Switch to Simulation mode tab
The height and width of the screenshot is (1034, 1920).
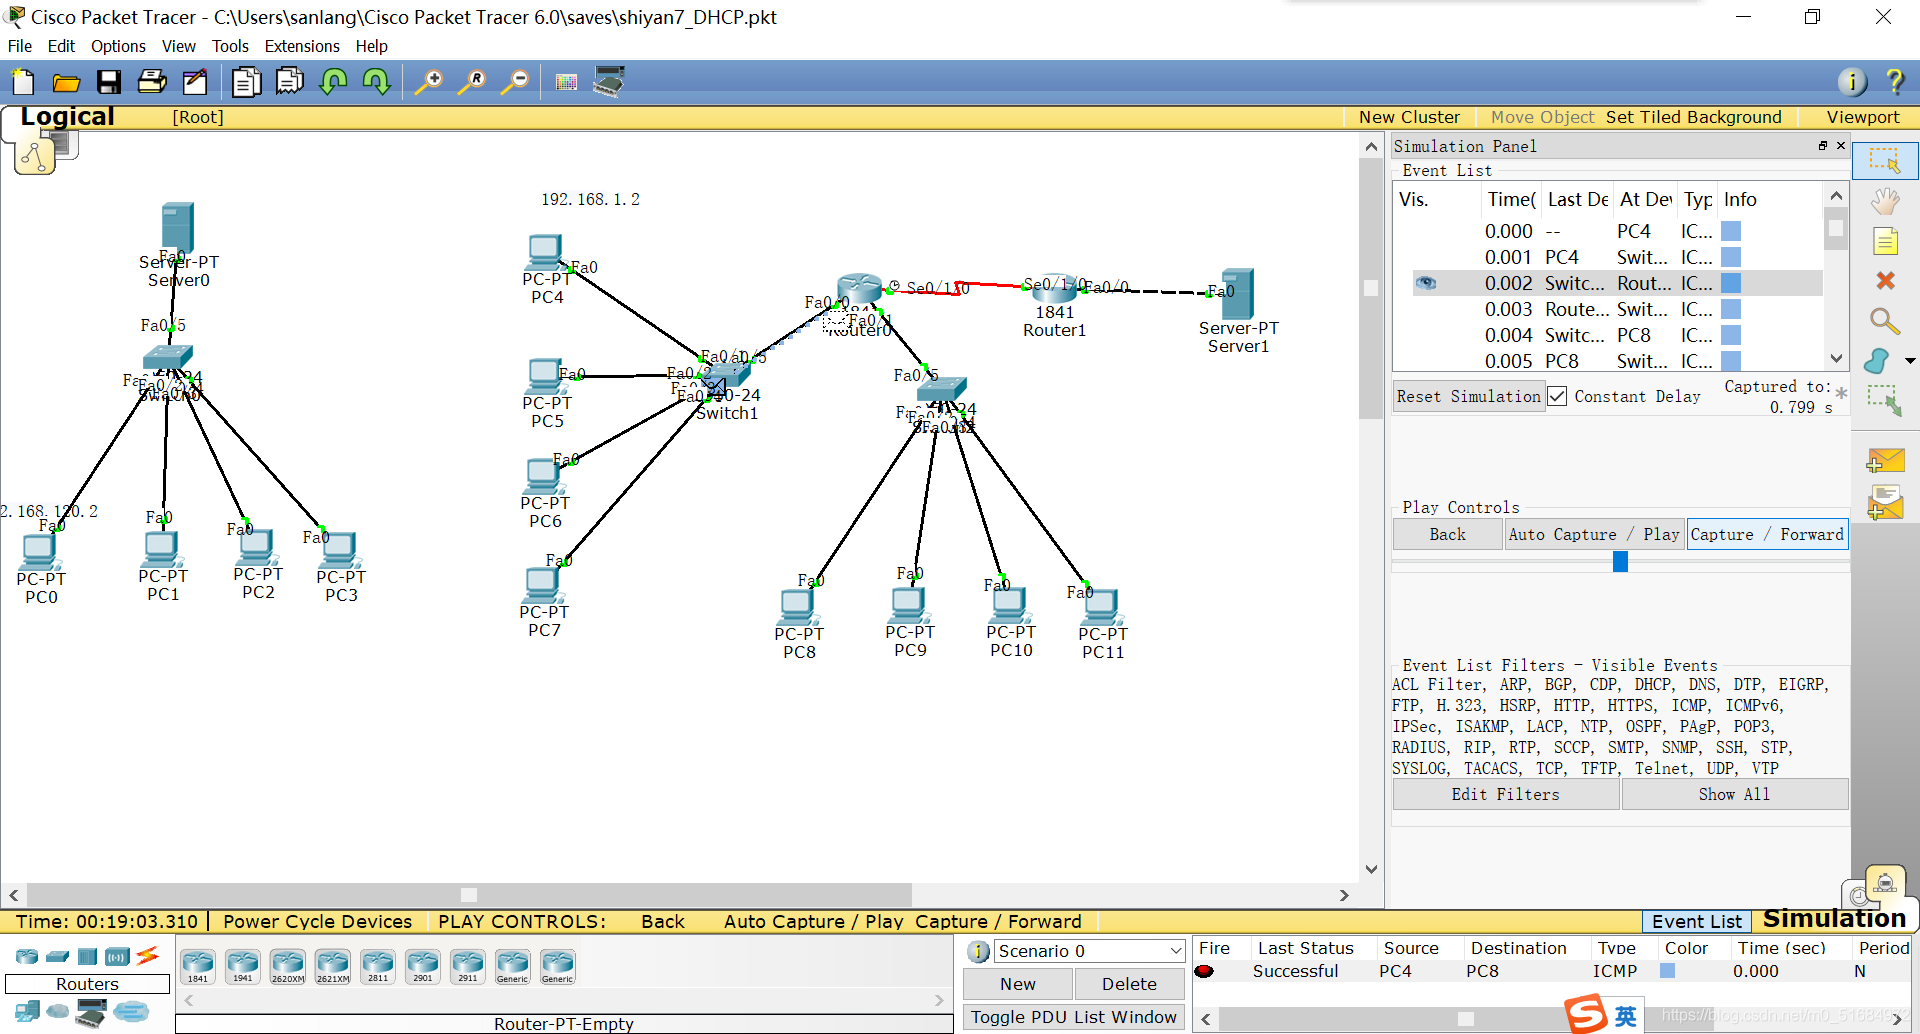tap(1834, 919)
